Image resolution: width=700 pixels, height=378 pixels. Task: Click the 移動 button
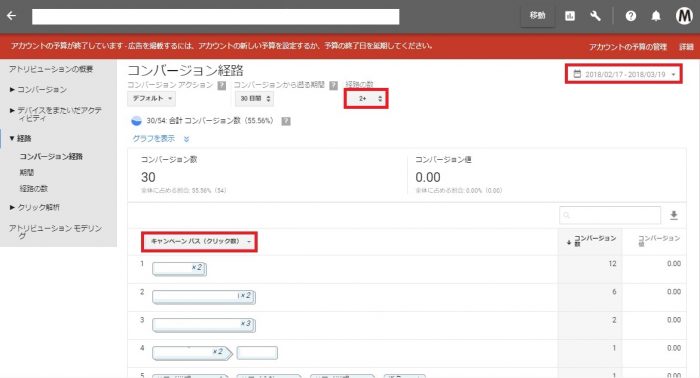[538, 16]
